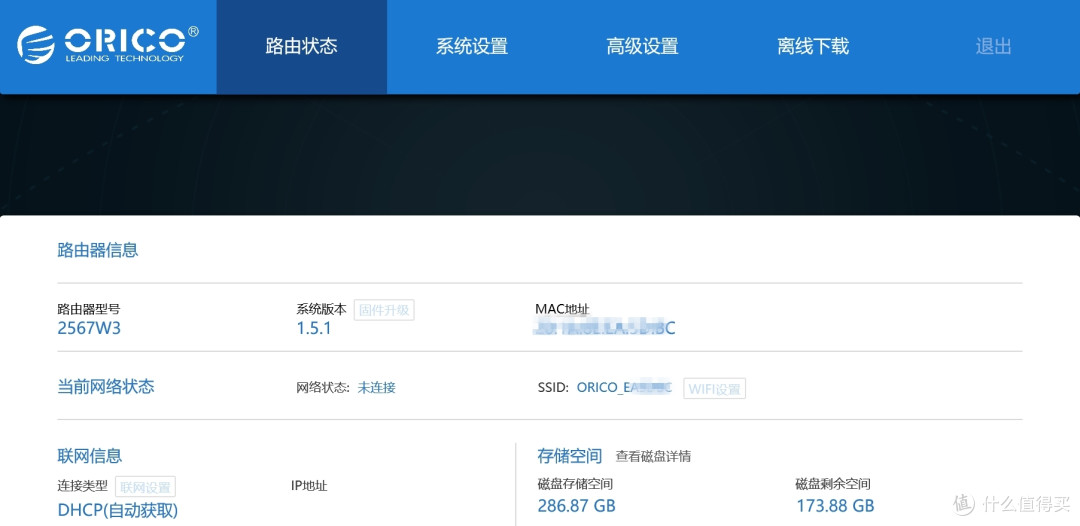Click the ORICO logo
The height and width of the screenshot is (526, 1080).
(108, 45)
